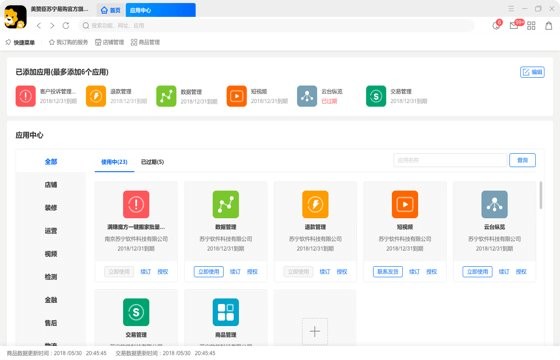
Task: Click 续订 on 数据管理 card
Action: pos(235,272)
